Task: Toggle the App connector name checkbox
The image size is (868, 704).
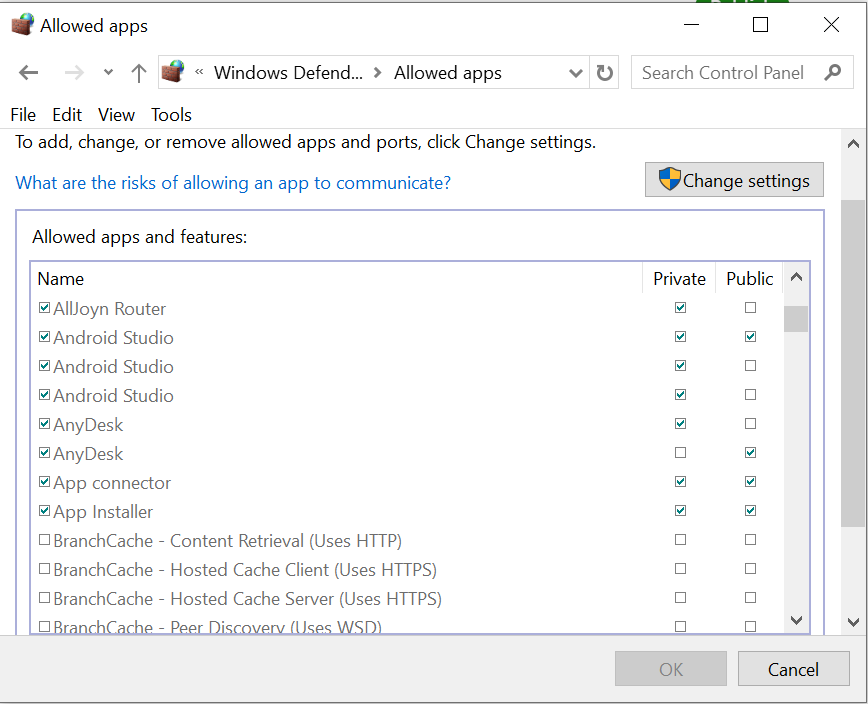Action: click(44, 482)
